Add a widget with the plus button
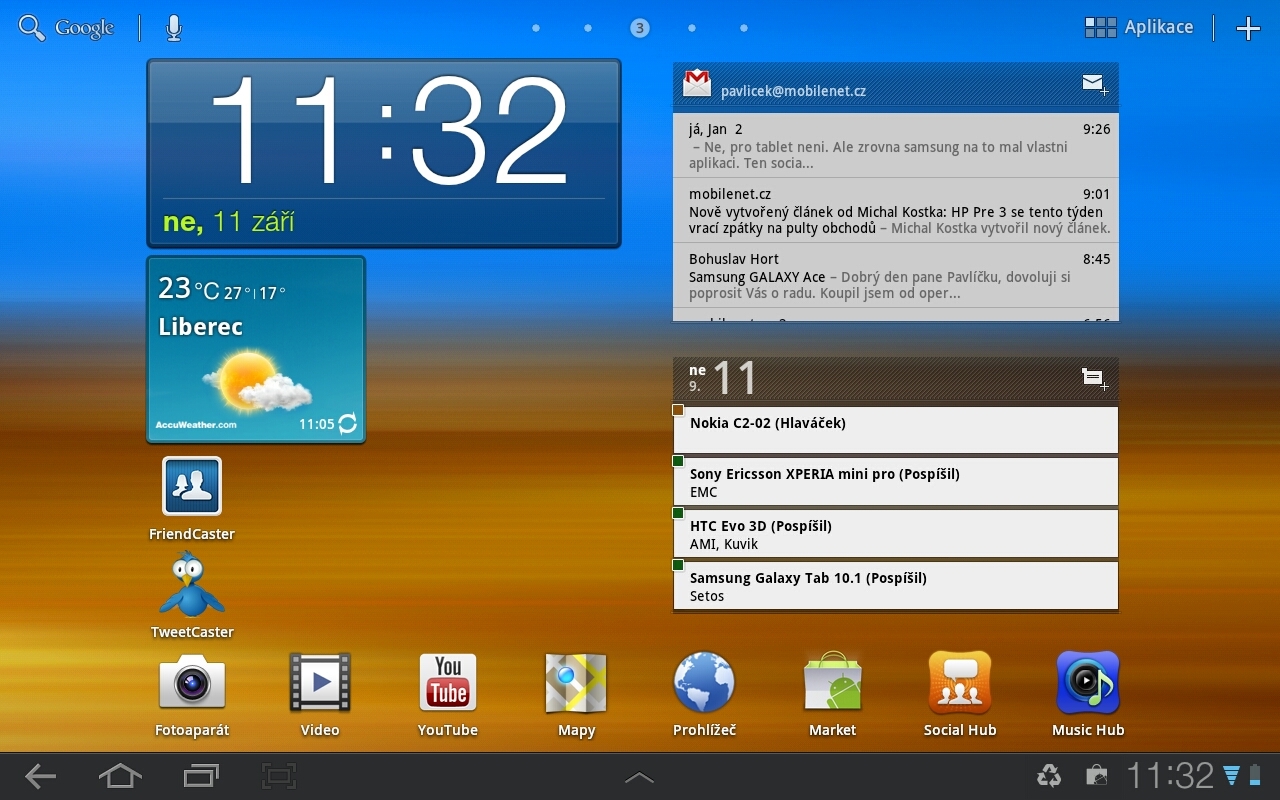 click(1248, 28)
